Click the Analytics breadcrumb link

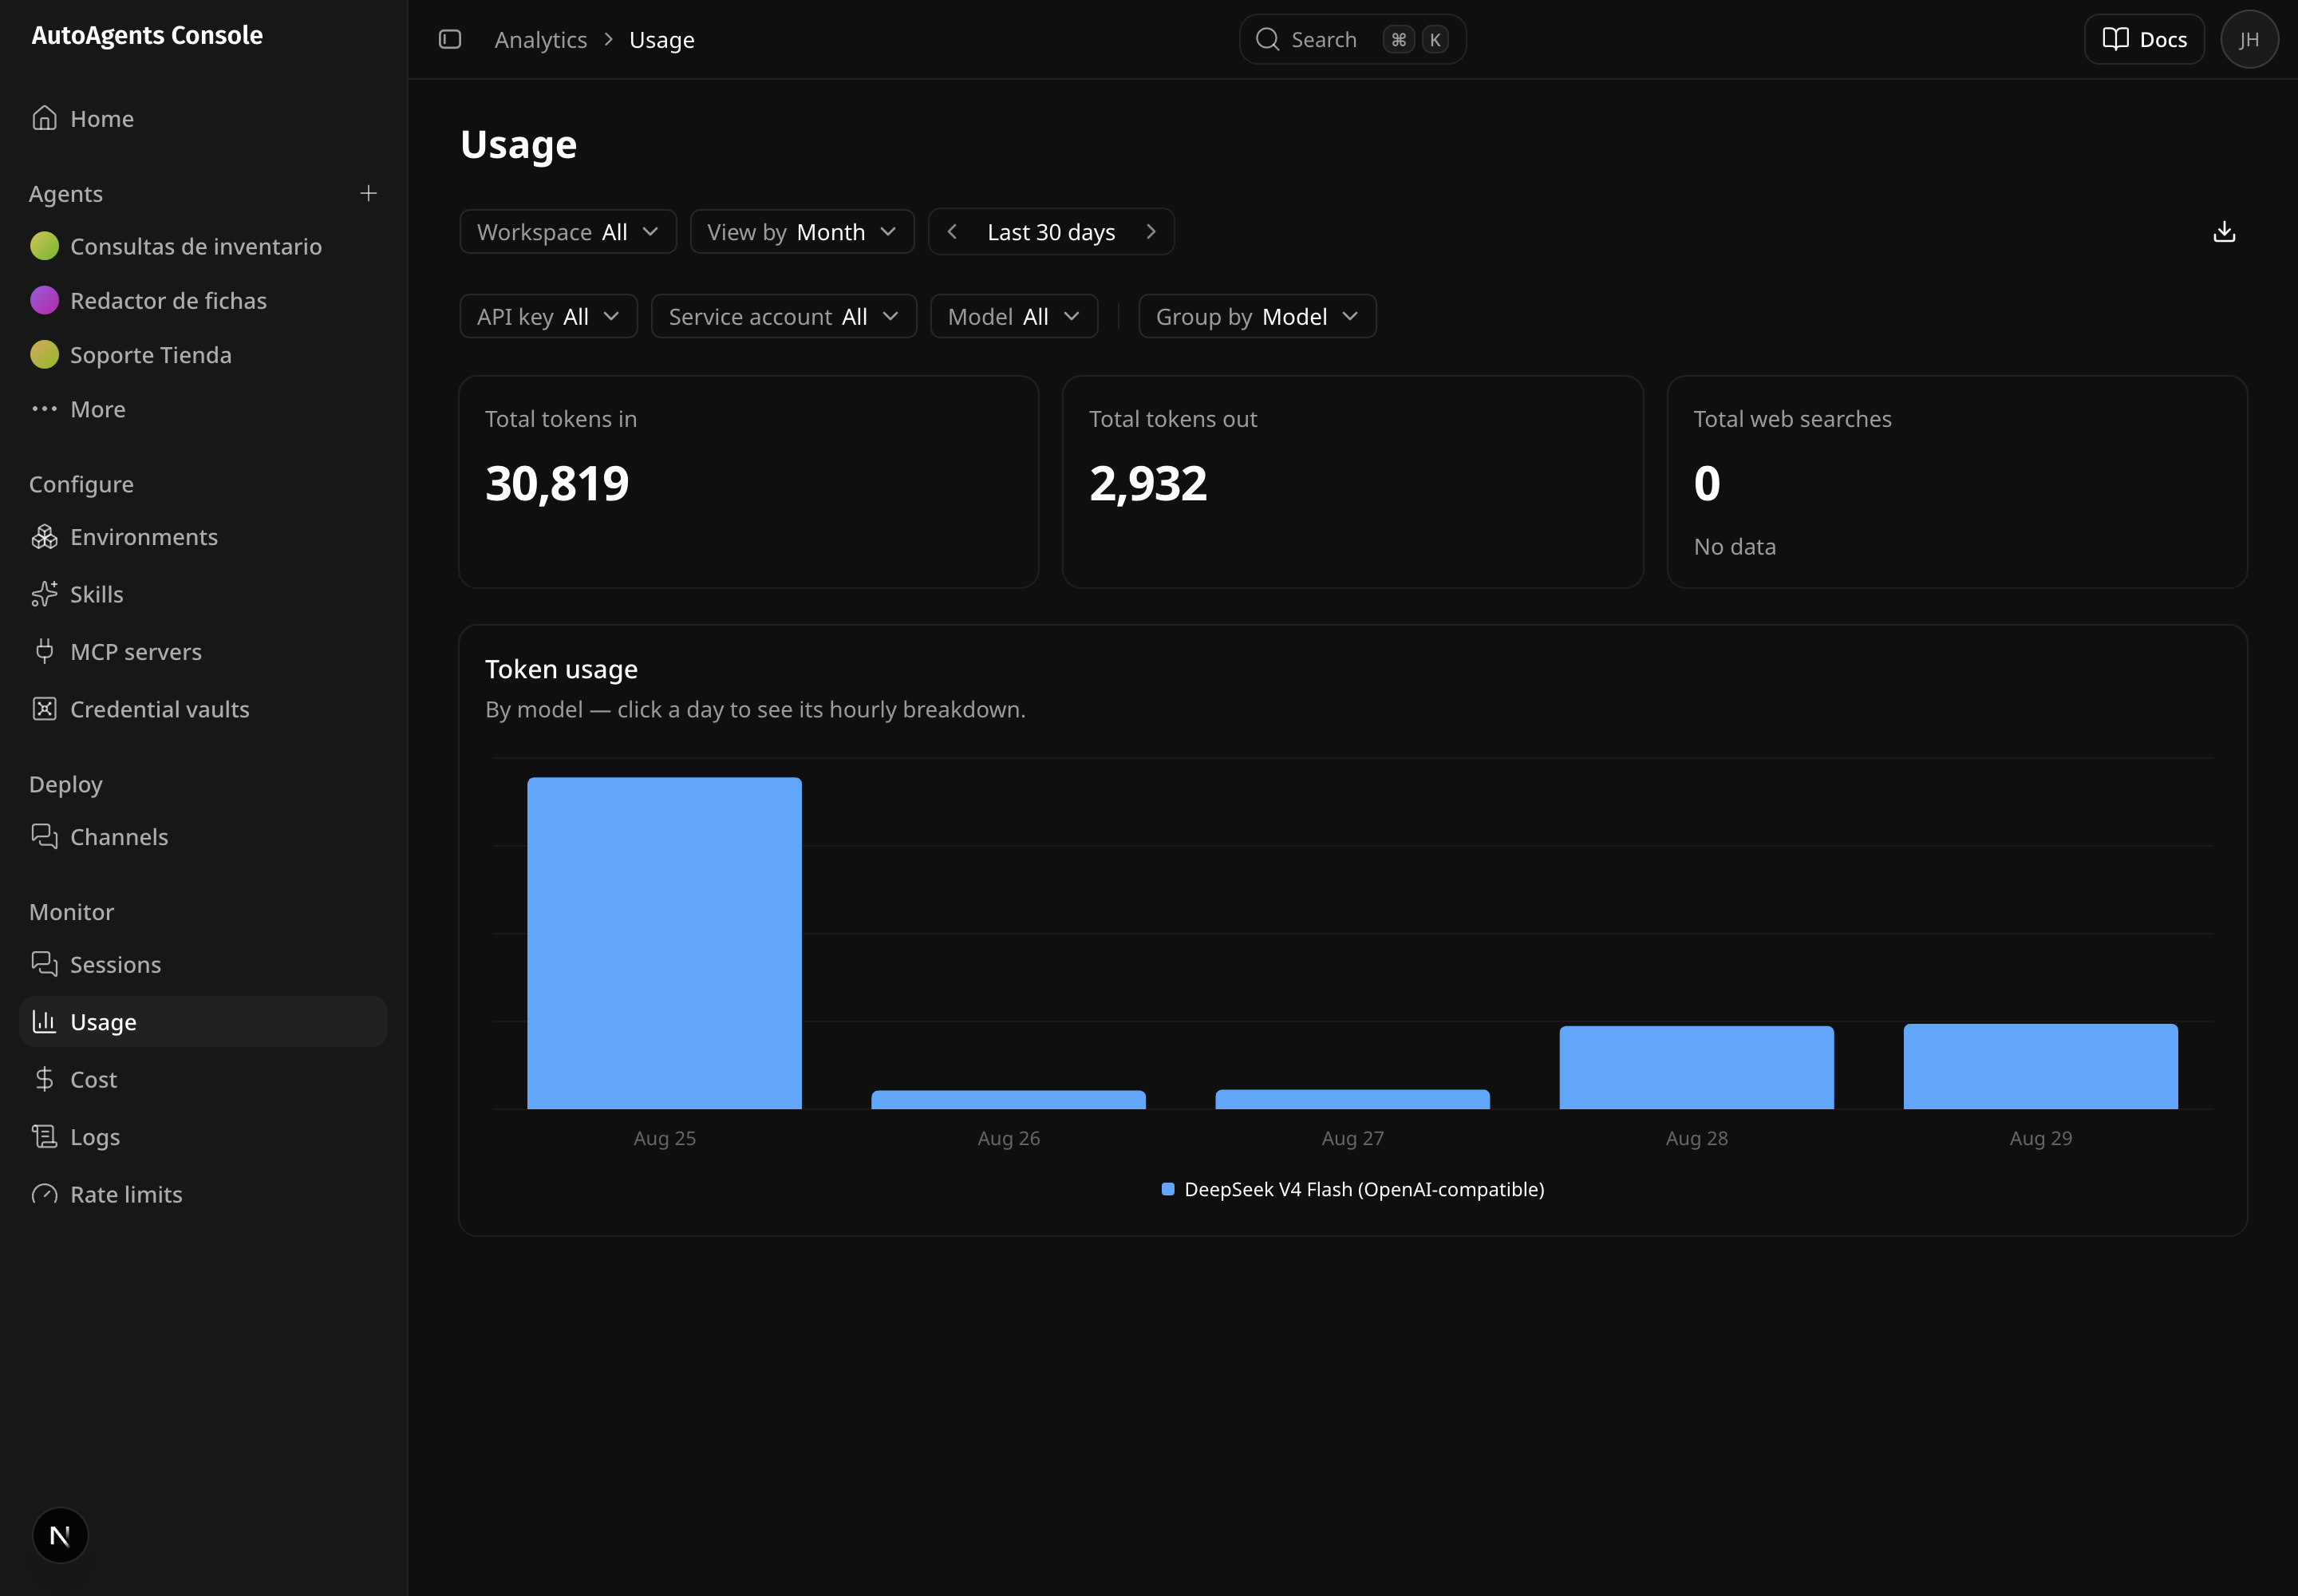[541, 40]
